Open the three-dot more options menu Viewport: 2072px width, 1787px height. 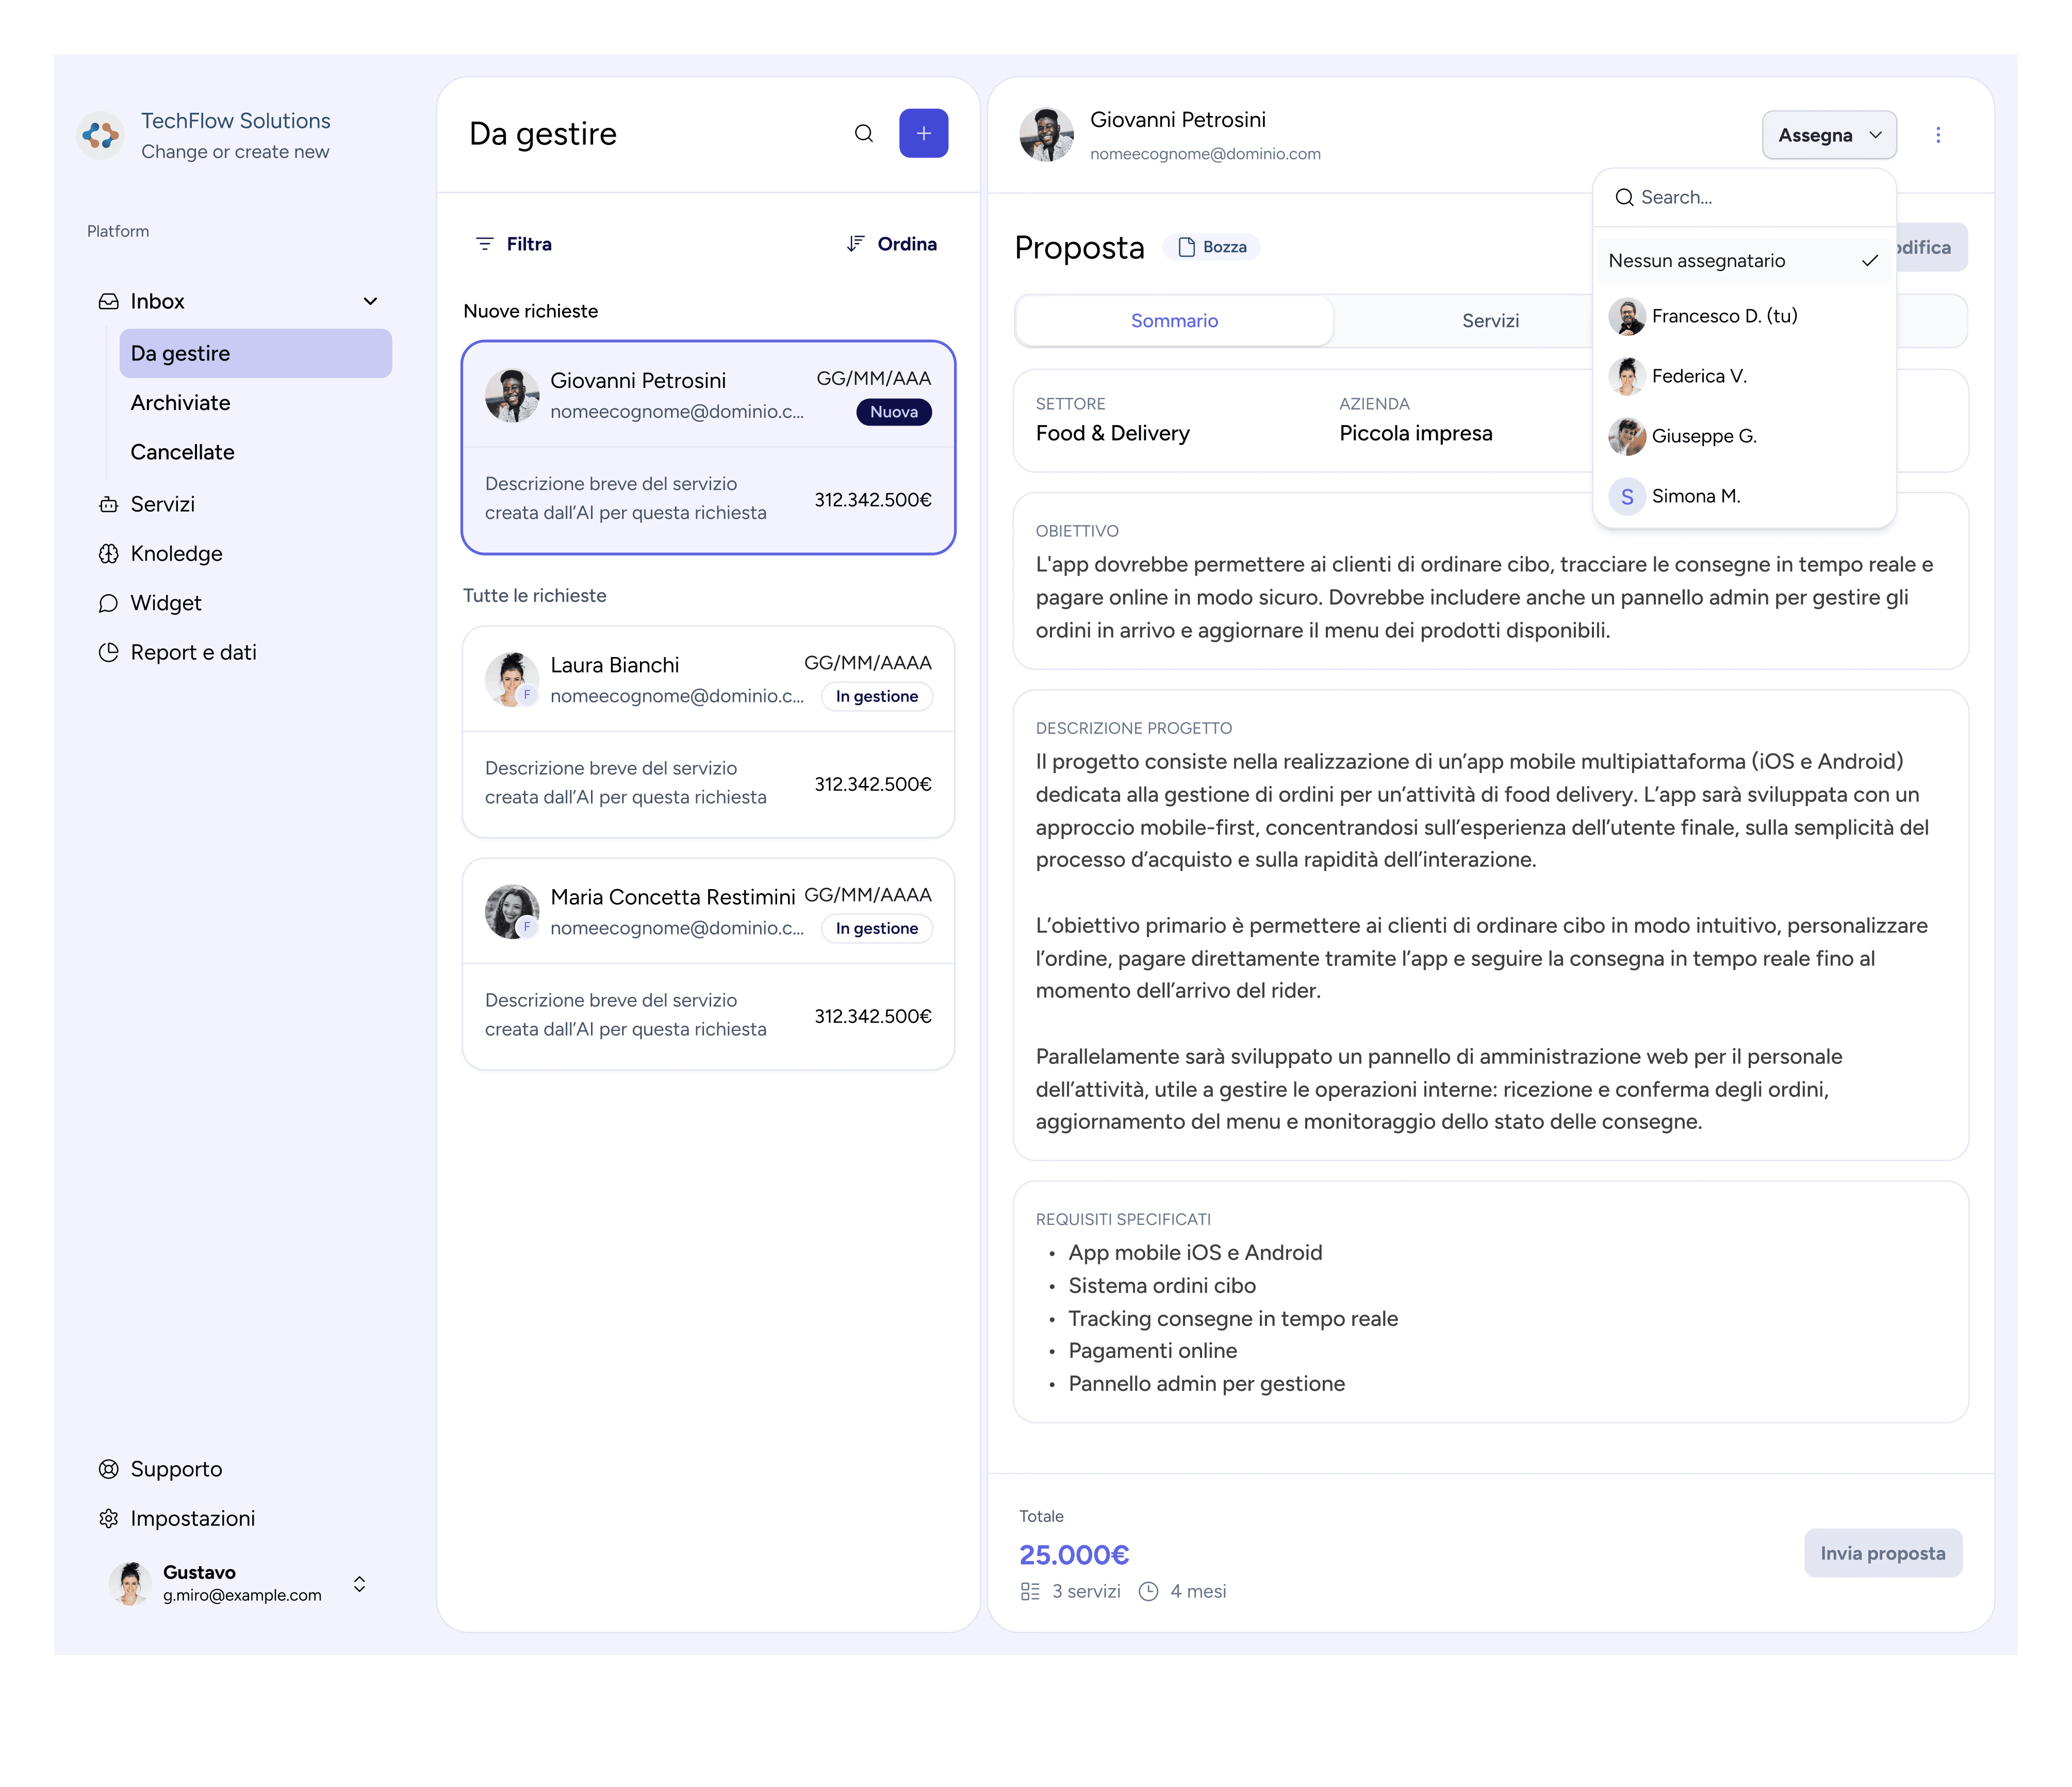[1937, 135]
